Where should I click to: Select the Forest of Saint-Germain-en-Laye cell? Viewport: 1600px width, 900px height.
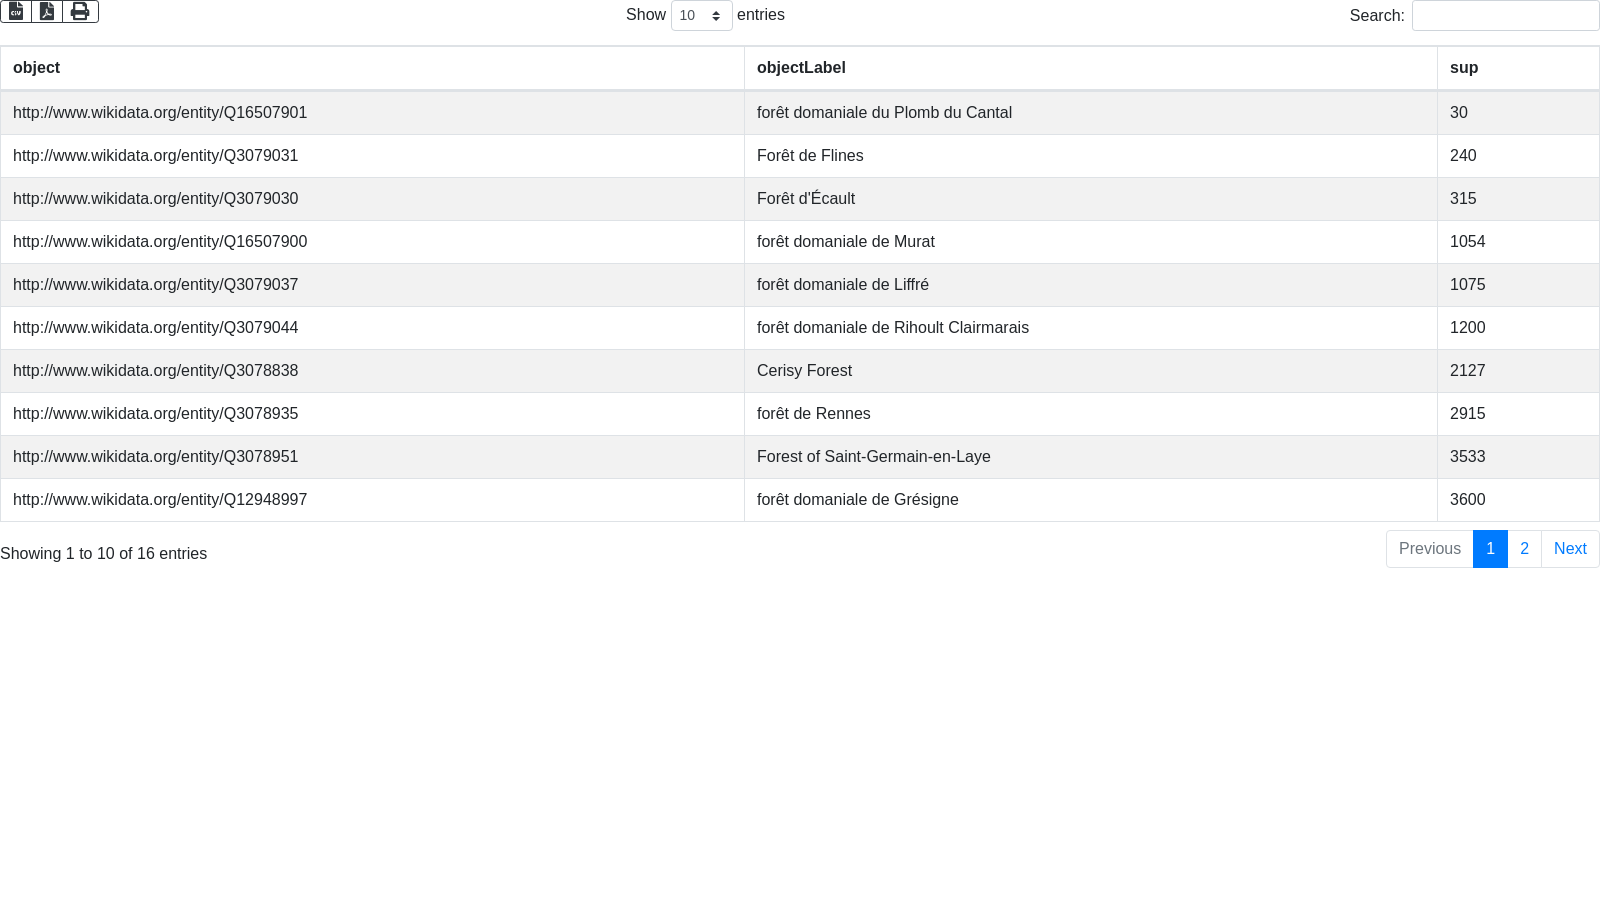click(x=873, y=457)
